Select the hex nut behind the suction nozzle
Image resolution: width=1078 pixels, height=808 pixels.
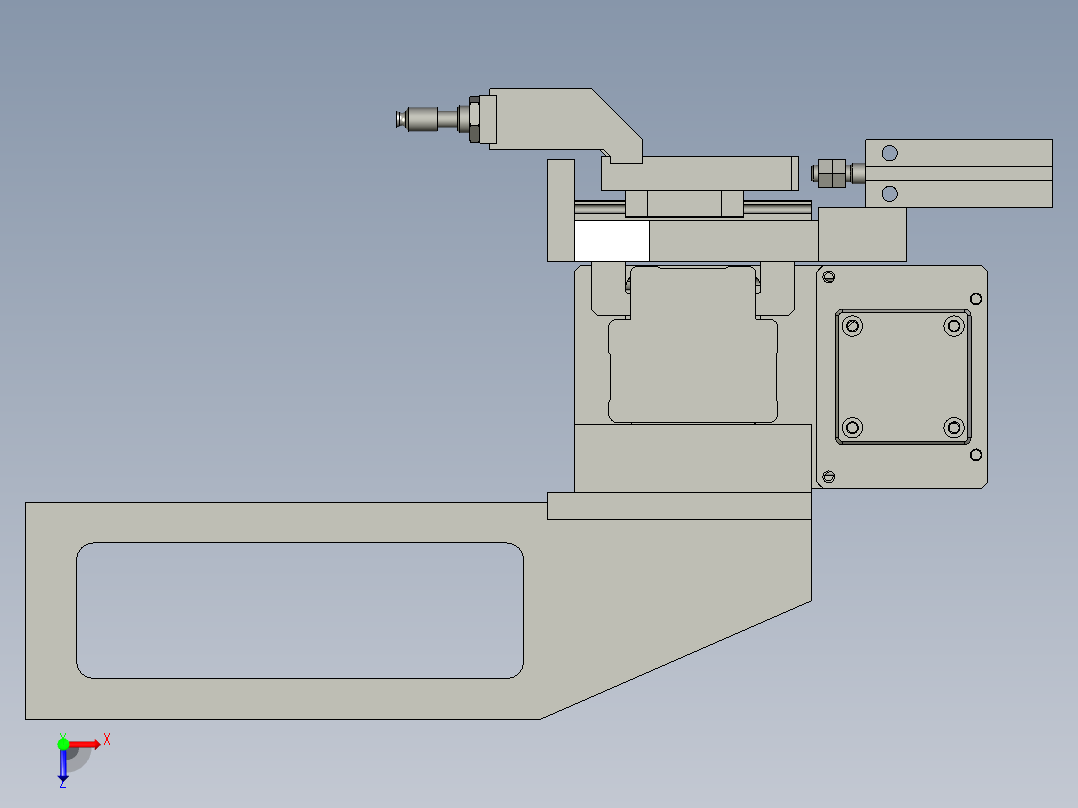click(x=474, y=119)
